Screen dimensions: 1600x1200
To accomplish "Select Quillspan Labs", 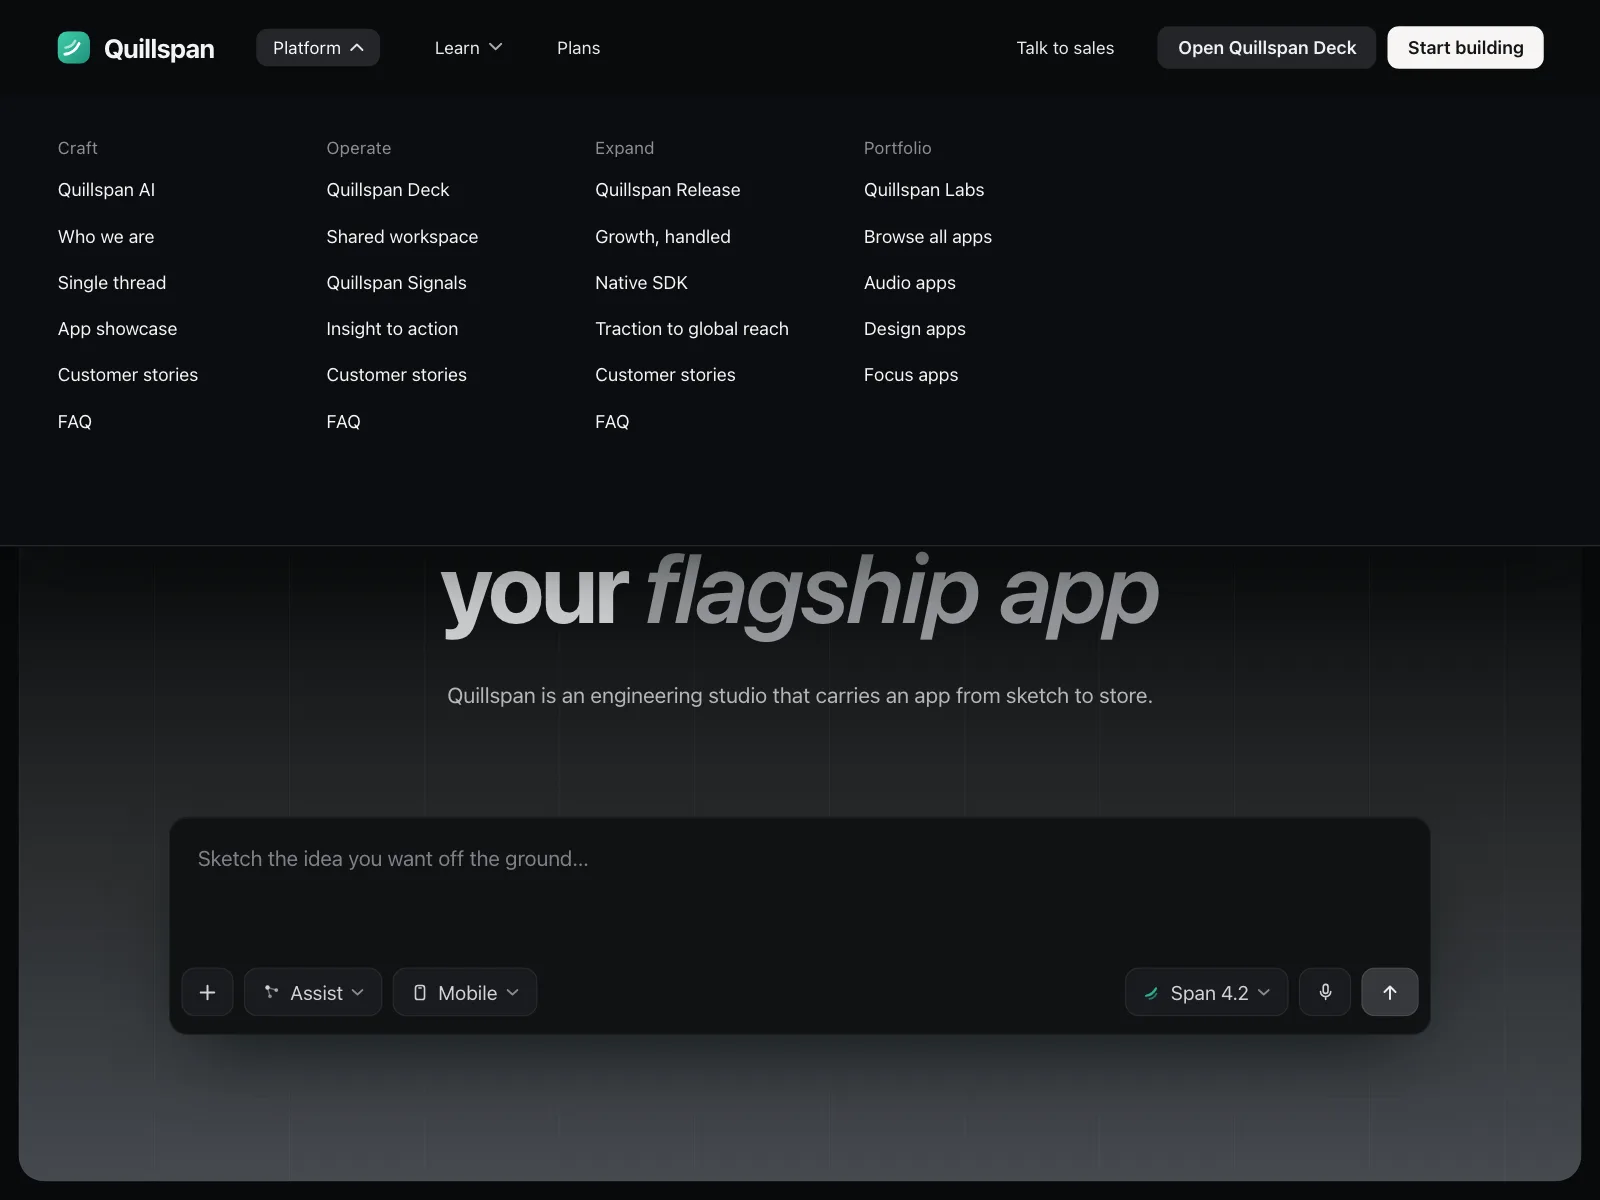I will pyautogui.click(x=924, y=190).
